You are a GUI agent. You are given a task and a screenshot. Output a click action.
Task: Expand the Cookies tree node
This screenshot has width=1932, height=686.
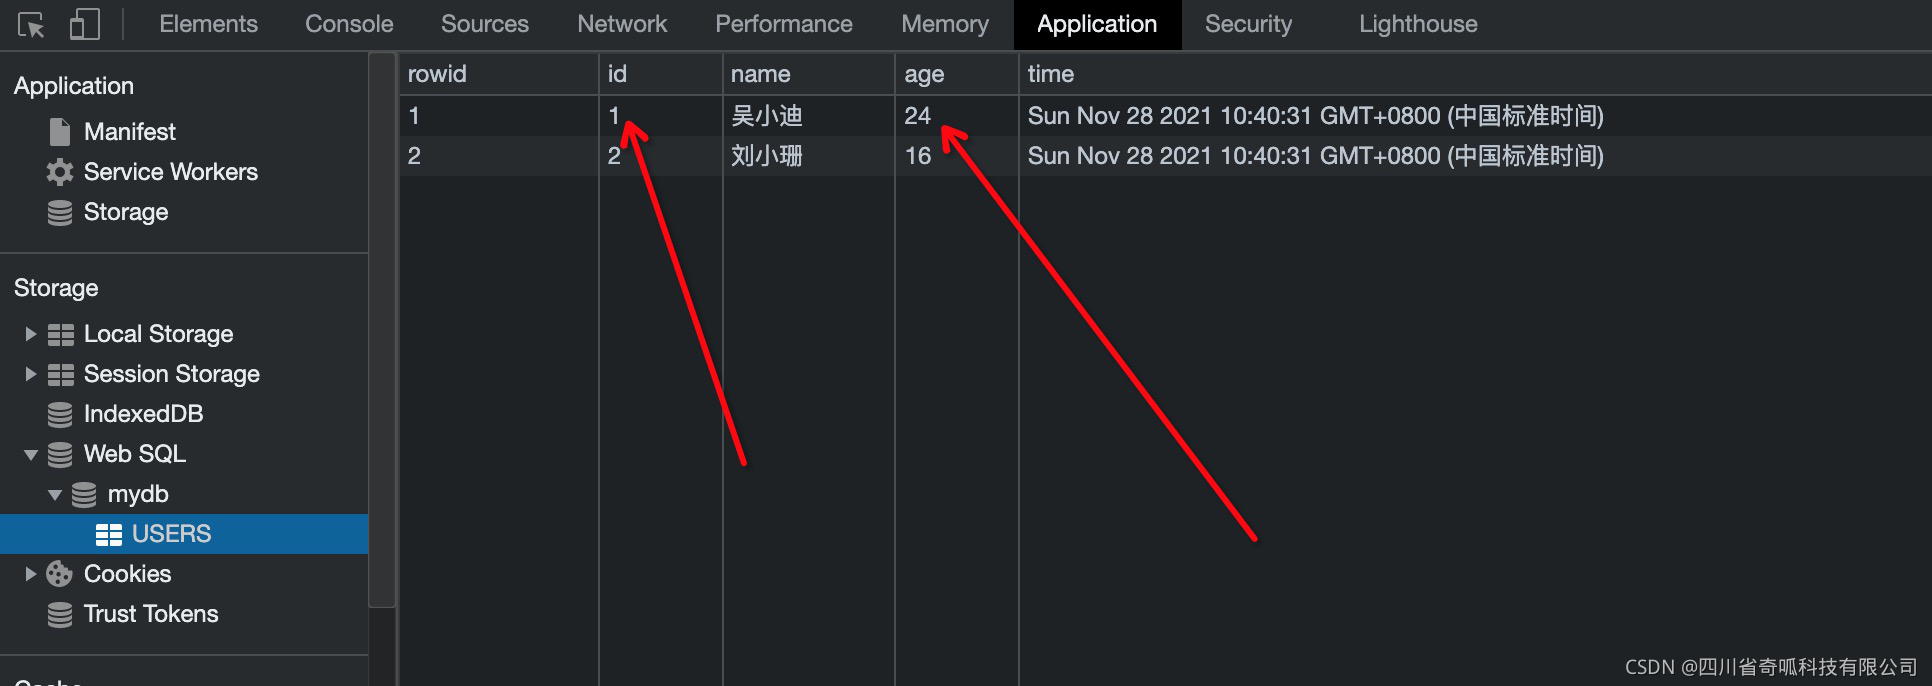[x=30, y=574]
